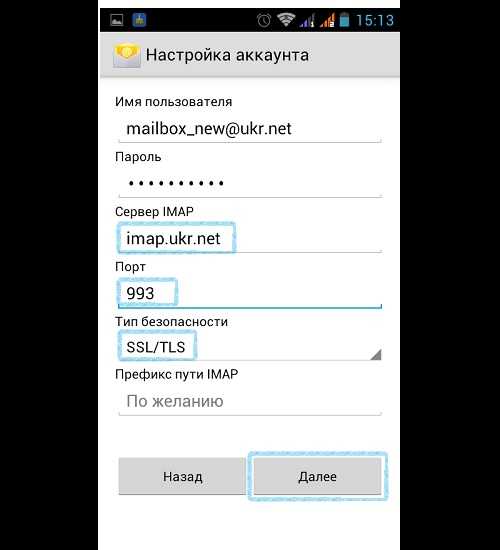Viewport: 500px width, 550px height.
Task: Tap the 15:13 clock in status bar
Action: pyautogui.click(x=375, y=20)
